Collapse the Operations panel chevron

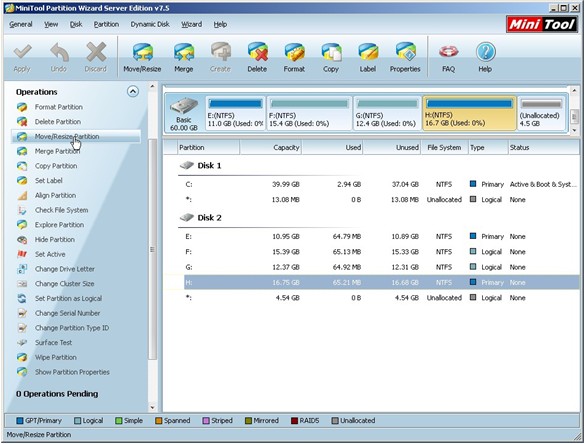point(133,91)
